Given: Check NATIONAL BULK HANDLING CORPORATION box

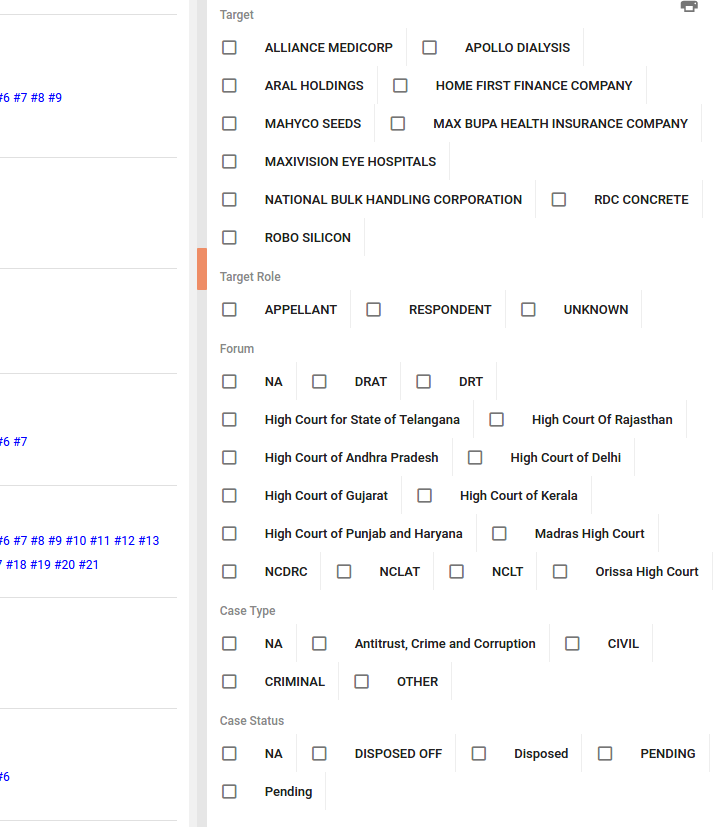Looking at the screenshot, I should click(229, 199).
